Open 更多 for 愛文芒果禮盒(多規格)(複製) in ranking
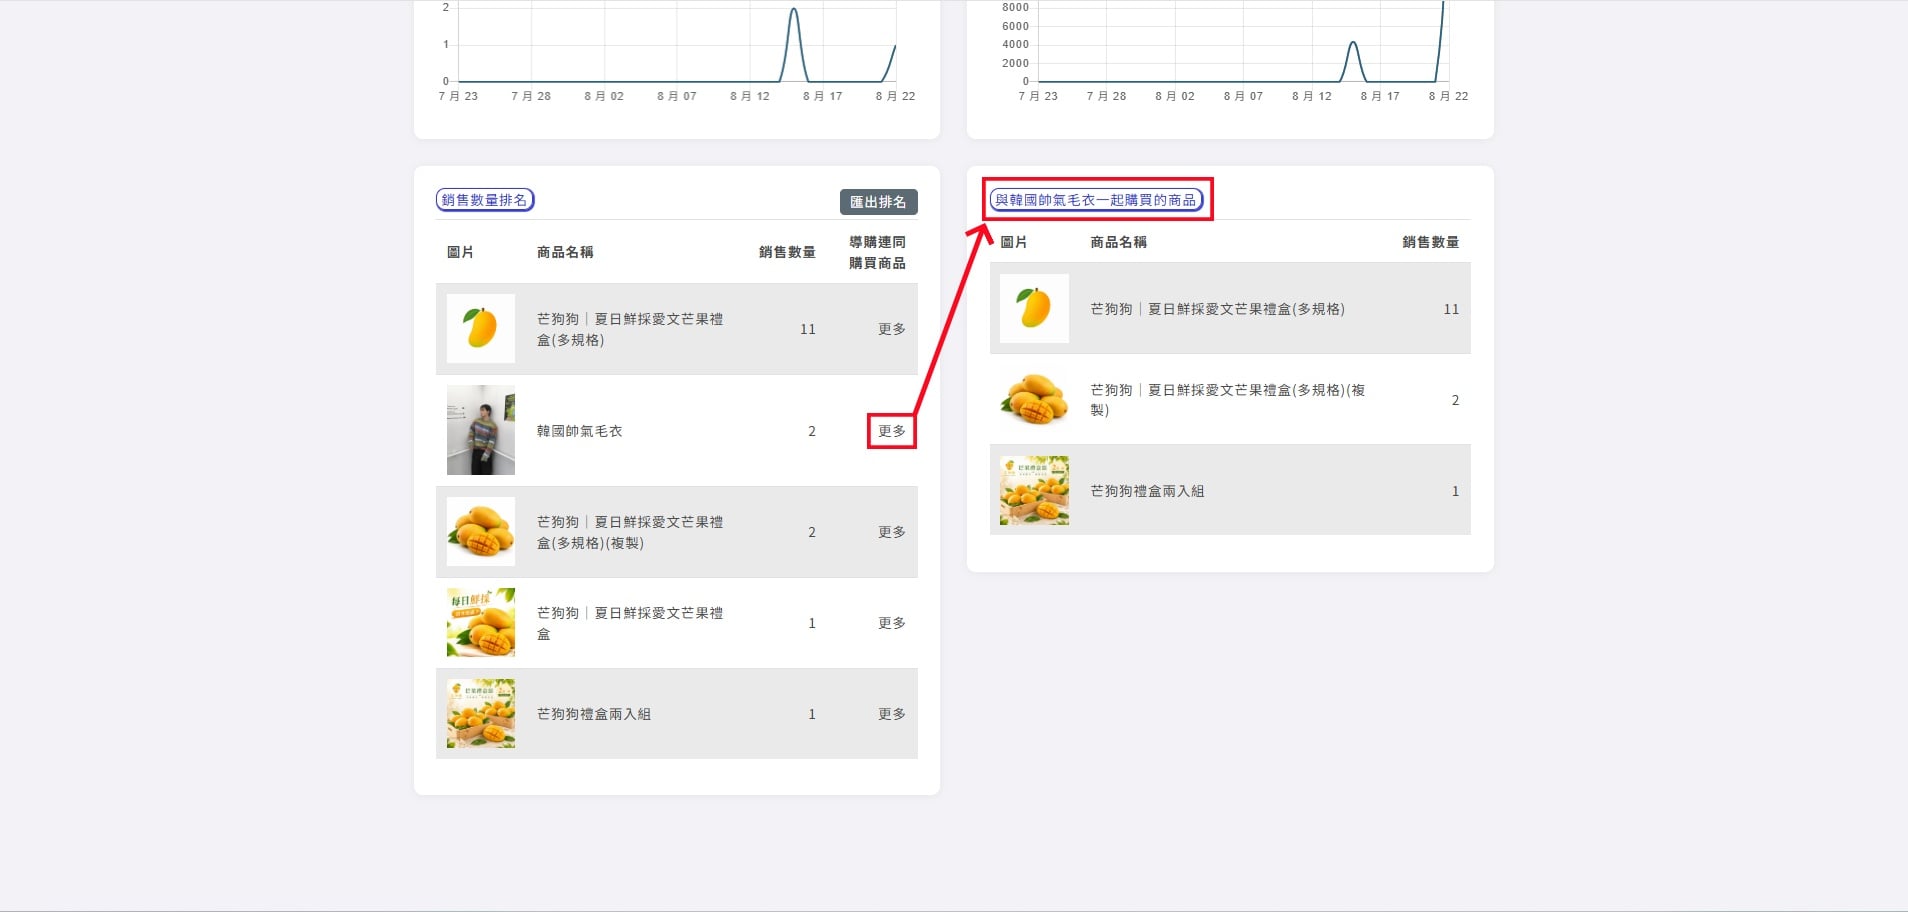 click(891, 532)
